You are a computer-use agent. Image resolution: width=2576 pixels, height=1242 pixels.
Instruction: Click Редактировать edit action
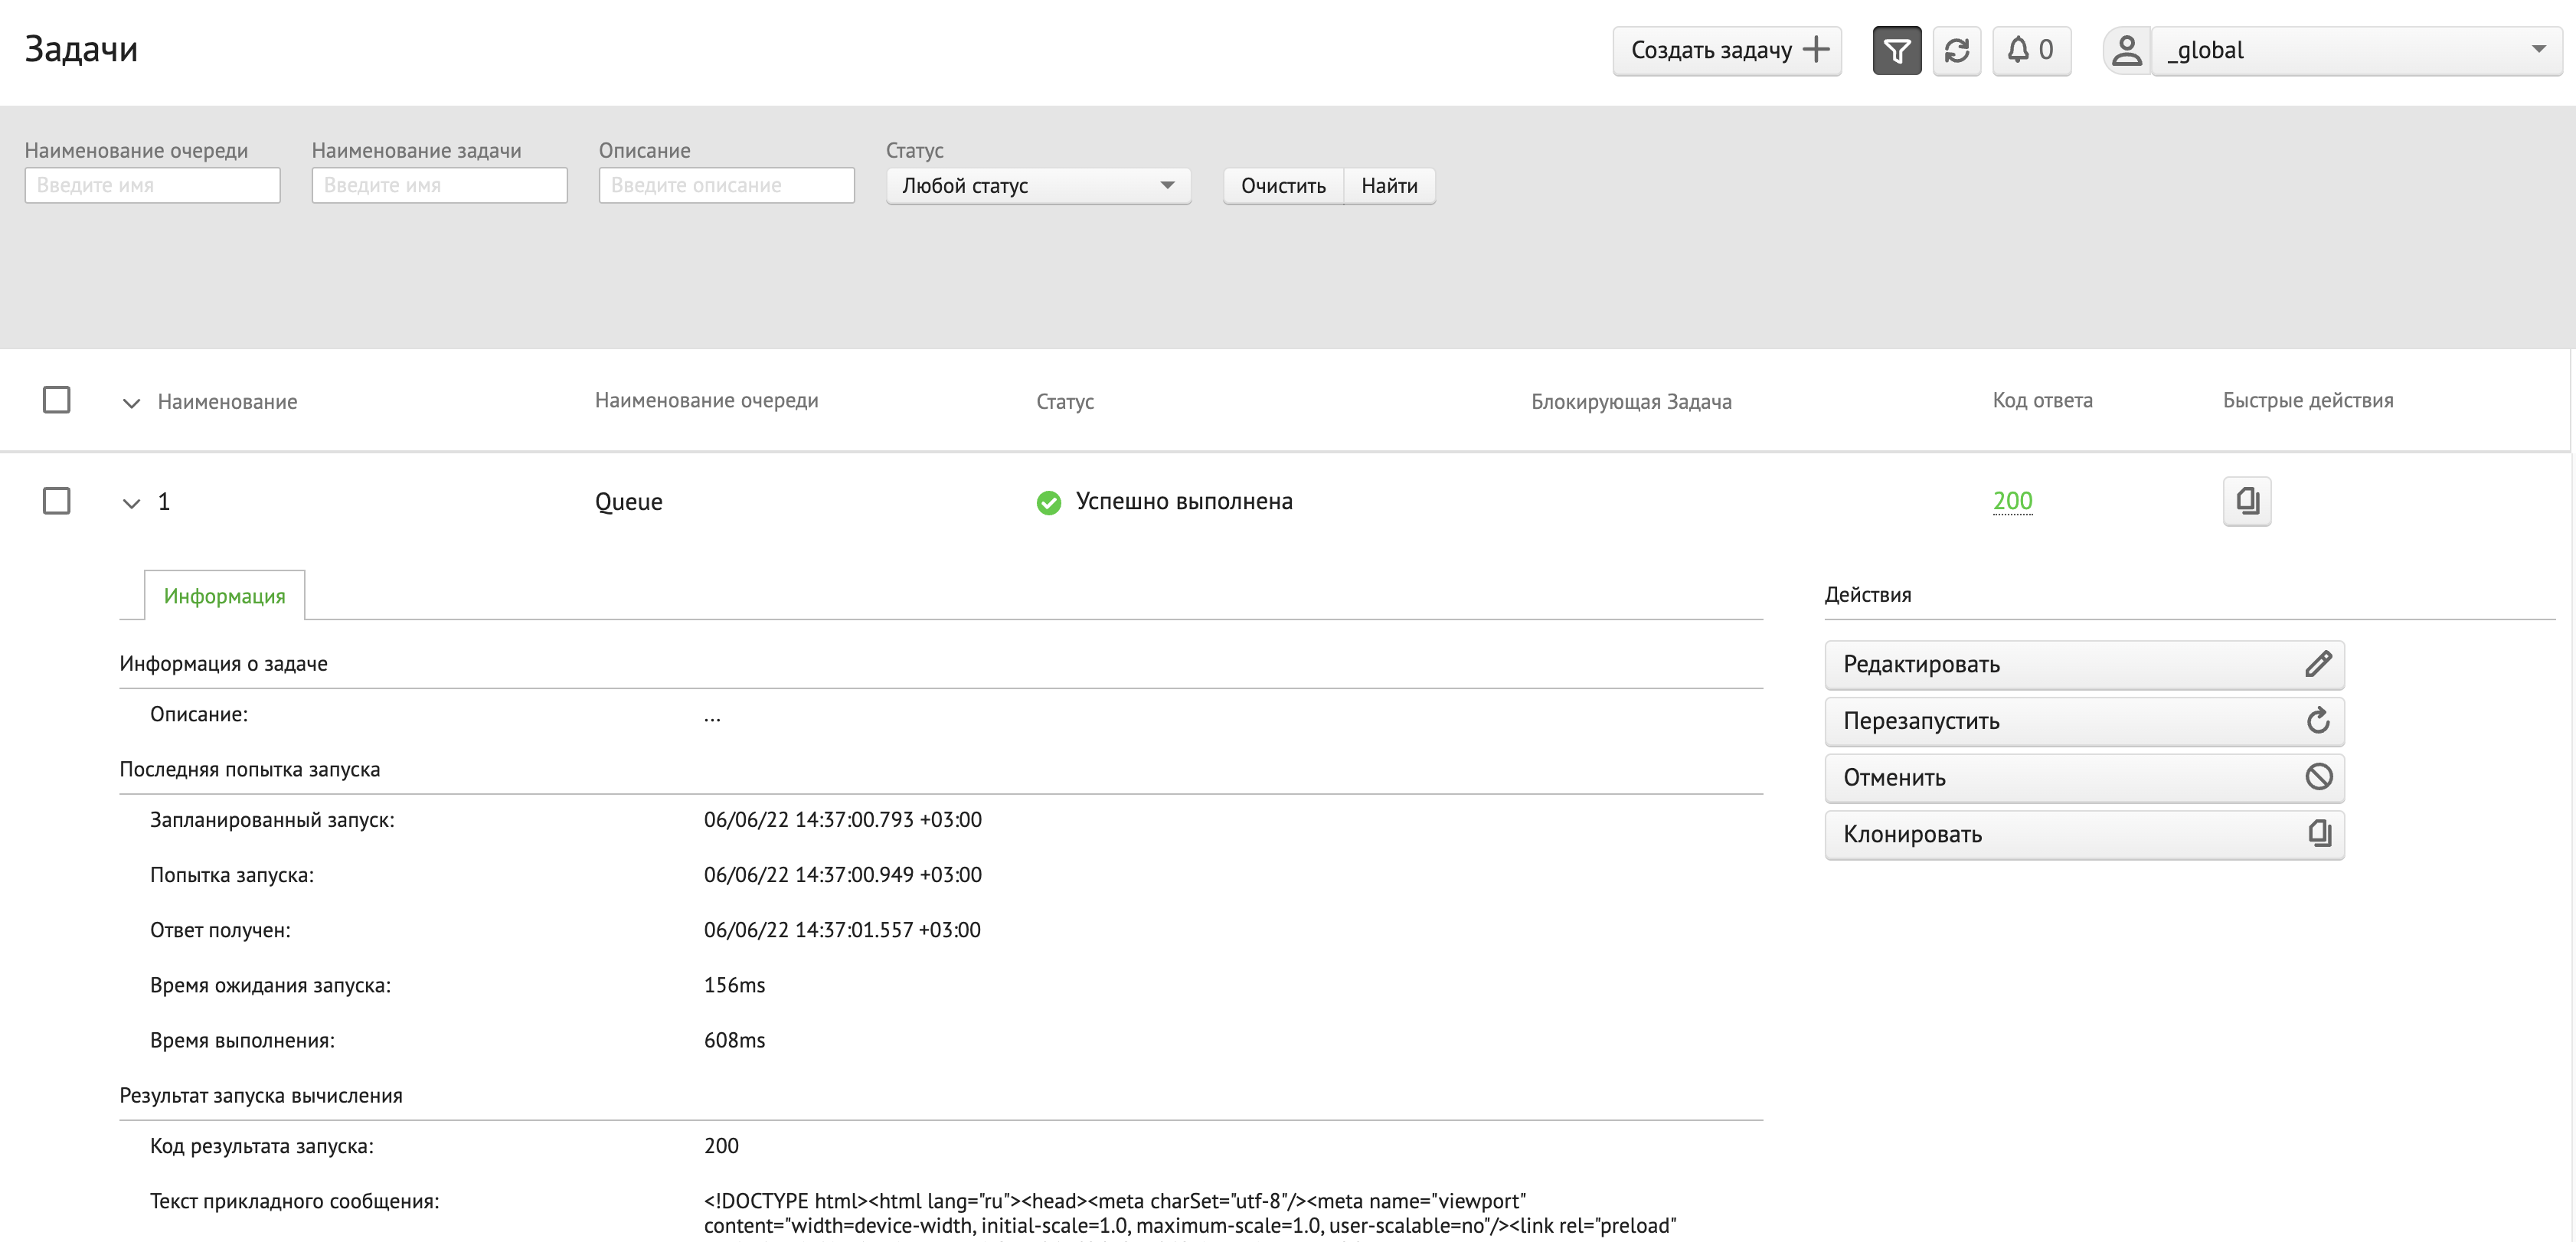click(x=2083, y=664)
